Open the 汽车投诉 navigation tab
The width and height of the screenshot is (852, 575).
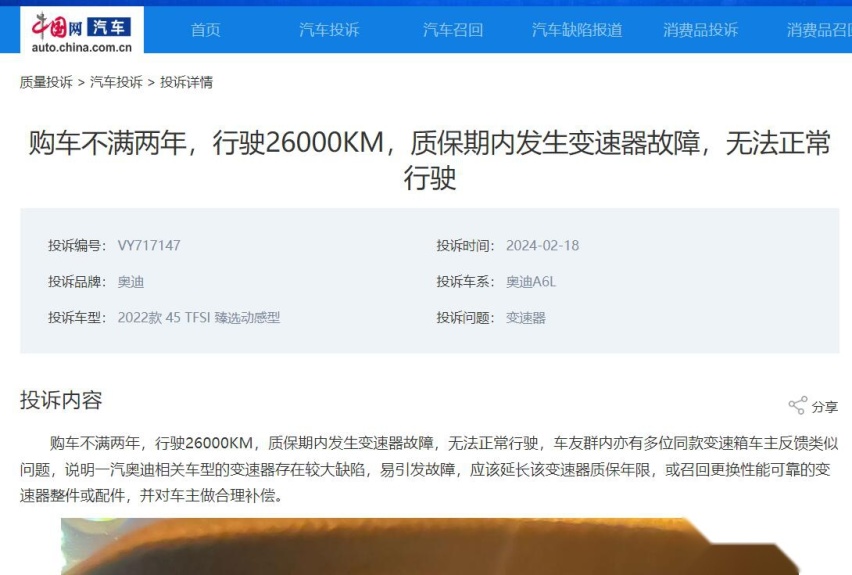click(329, 29)
